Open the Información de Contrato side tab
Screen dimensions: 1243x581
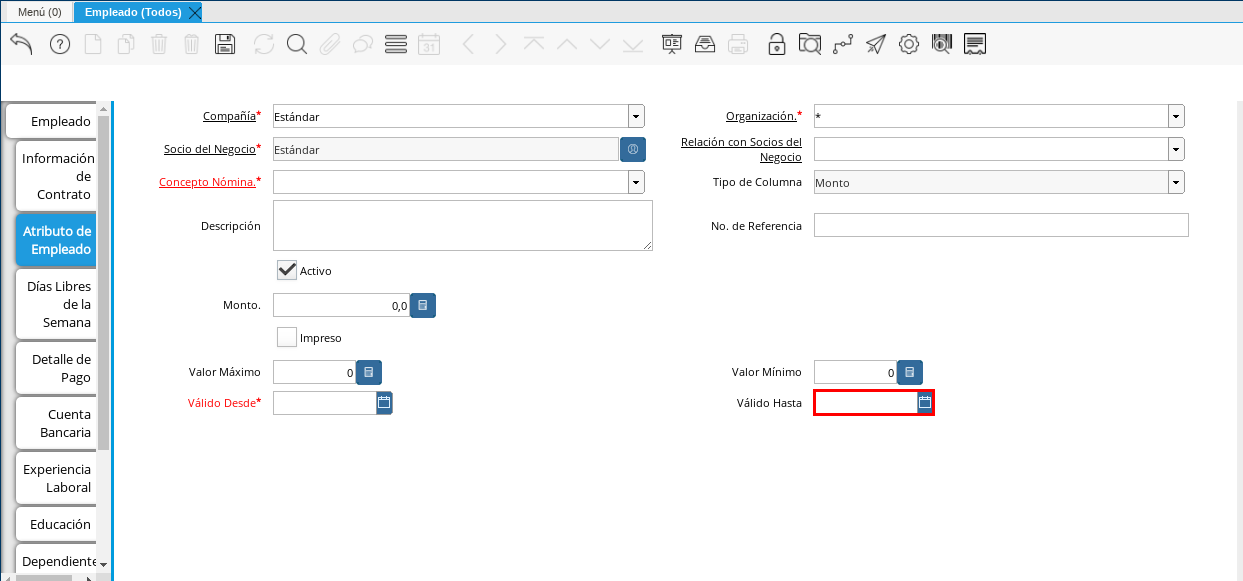(58, 176)
